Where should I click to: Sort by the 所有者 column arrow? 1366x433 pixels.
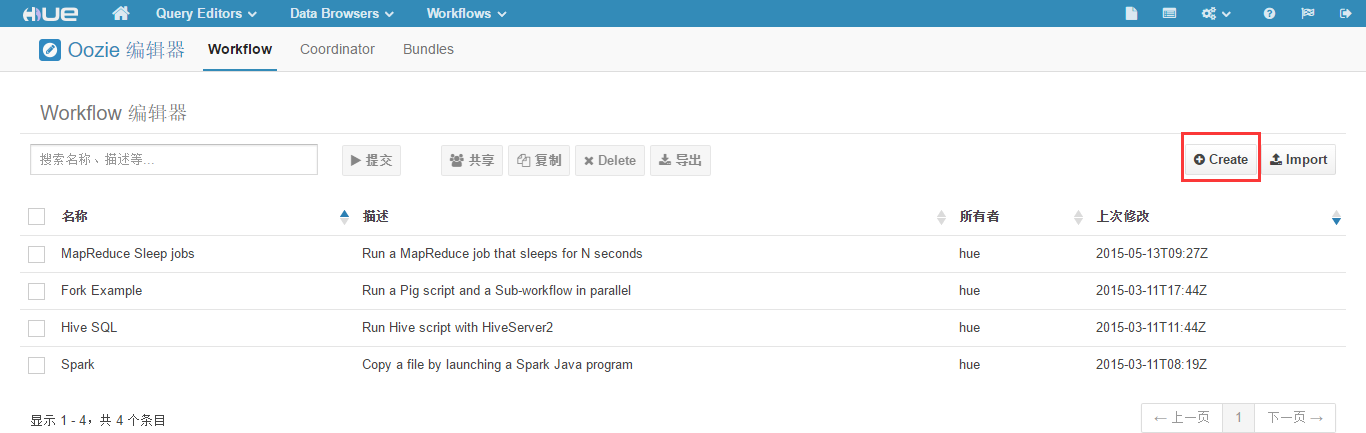pos(1078,217)
